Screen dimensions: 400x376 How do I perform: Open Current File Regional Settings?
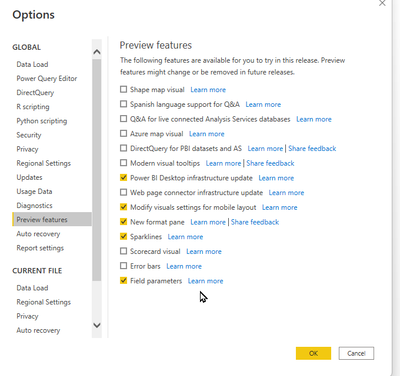[44, 302]
